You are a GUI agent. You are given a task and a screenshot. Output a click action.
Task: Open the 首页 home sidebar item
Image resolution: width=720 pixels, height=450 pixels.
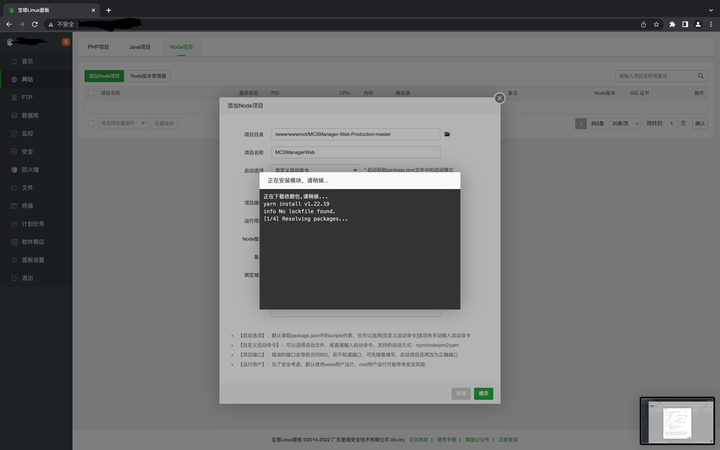36,62
